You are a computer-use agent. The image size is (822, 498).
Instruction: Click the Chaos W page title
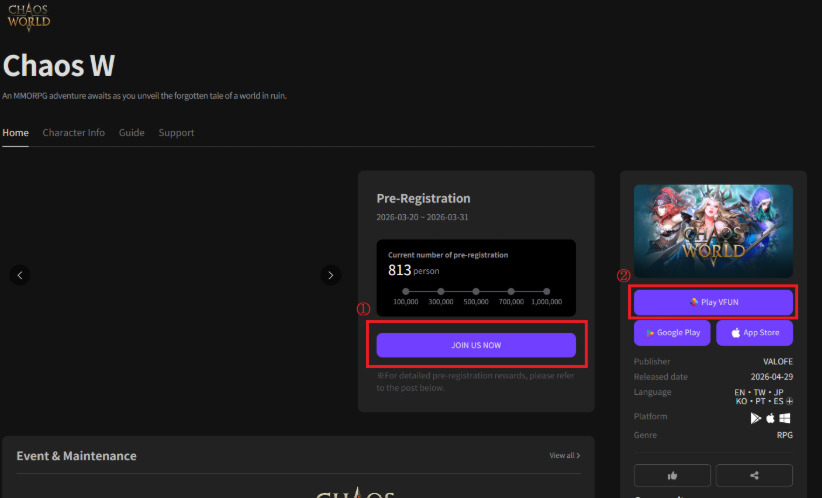(59, 66)
